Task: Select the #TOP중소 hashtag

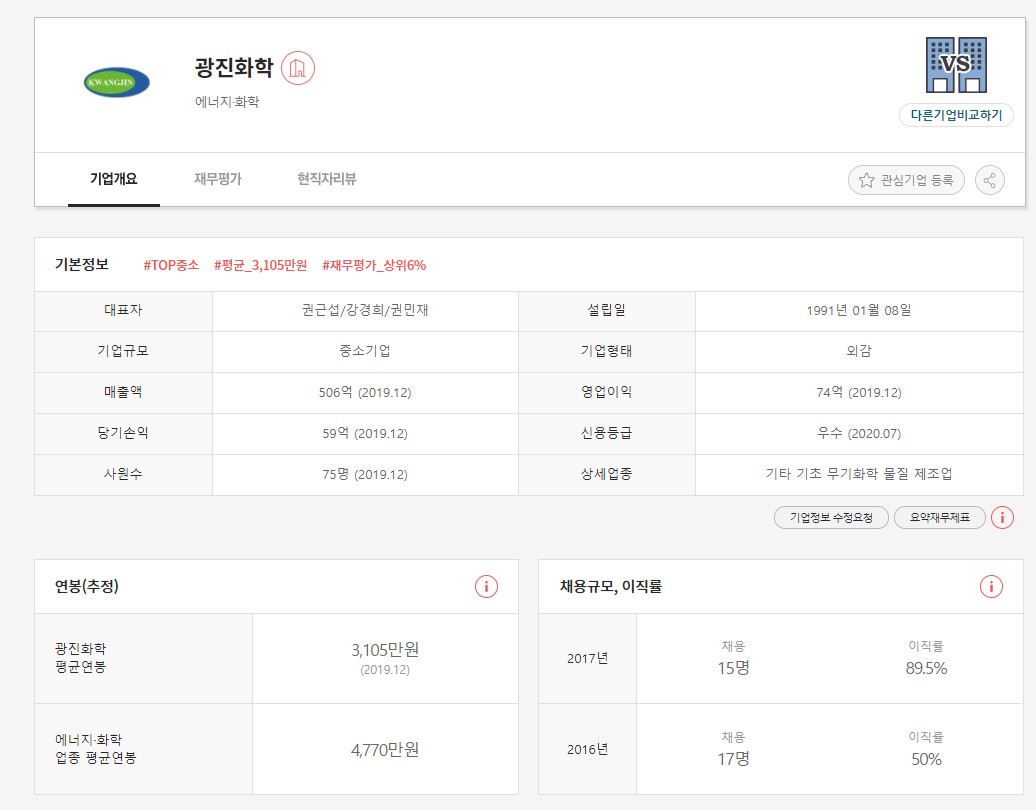Action: 171,265
